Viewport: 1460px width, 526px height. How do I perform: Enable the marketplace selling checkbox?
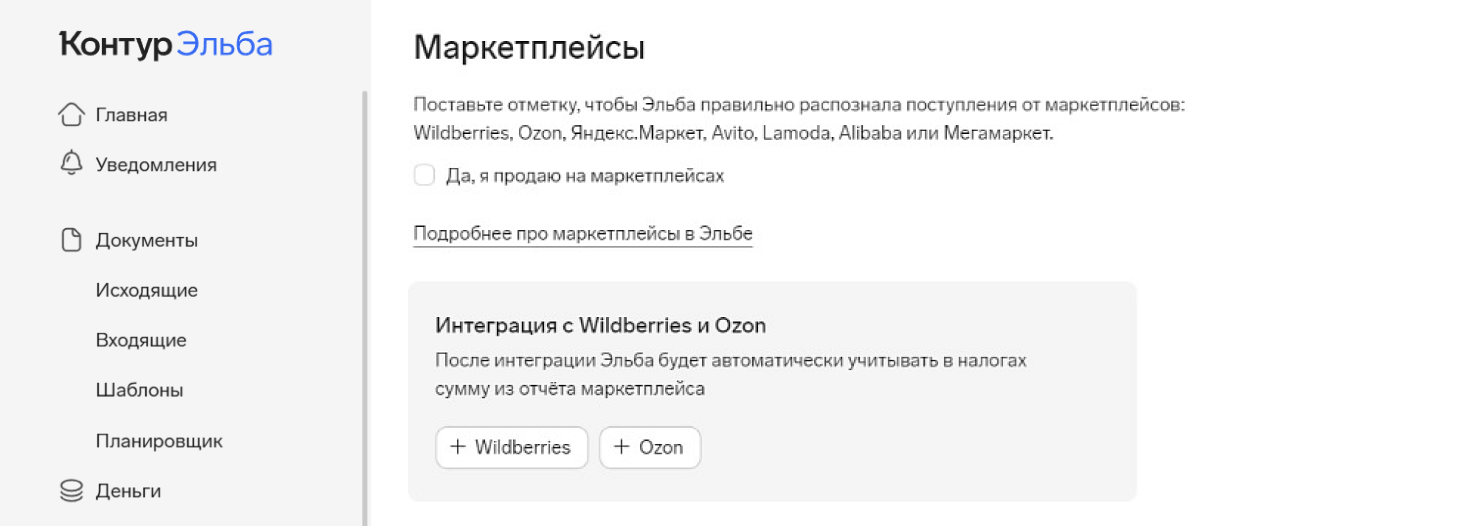[425, 176]
